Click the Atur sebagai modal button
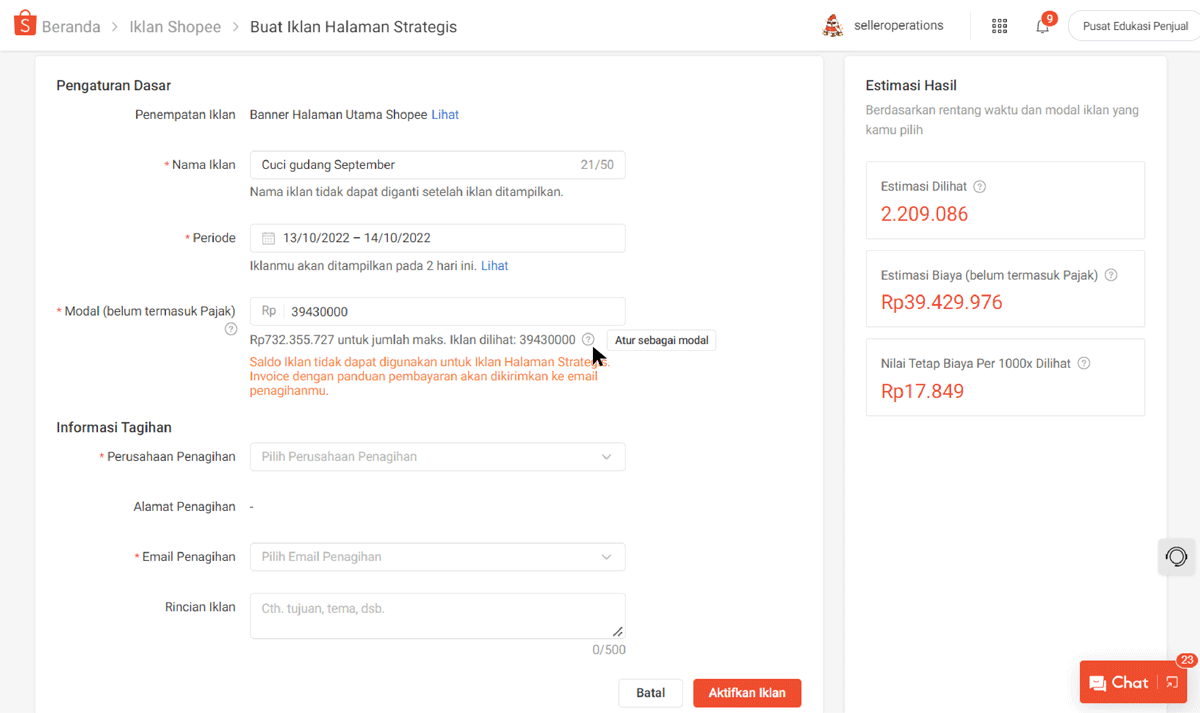This screenshot has width=1200, height=713. pyautogui.click(x=661, y=340)
